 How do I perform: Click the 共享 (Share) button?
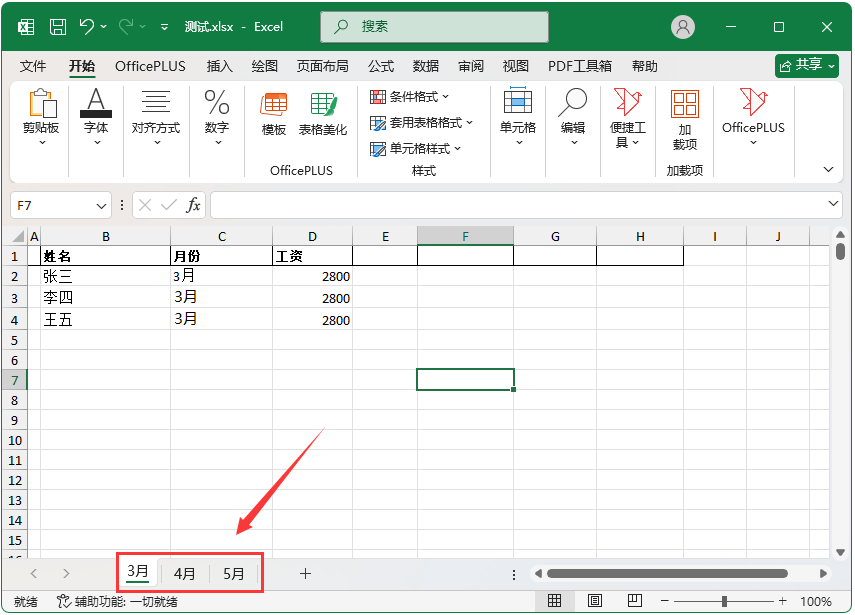tap(808, 65)
